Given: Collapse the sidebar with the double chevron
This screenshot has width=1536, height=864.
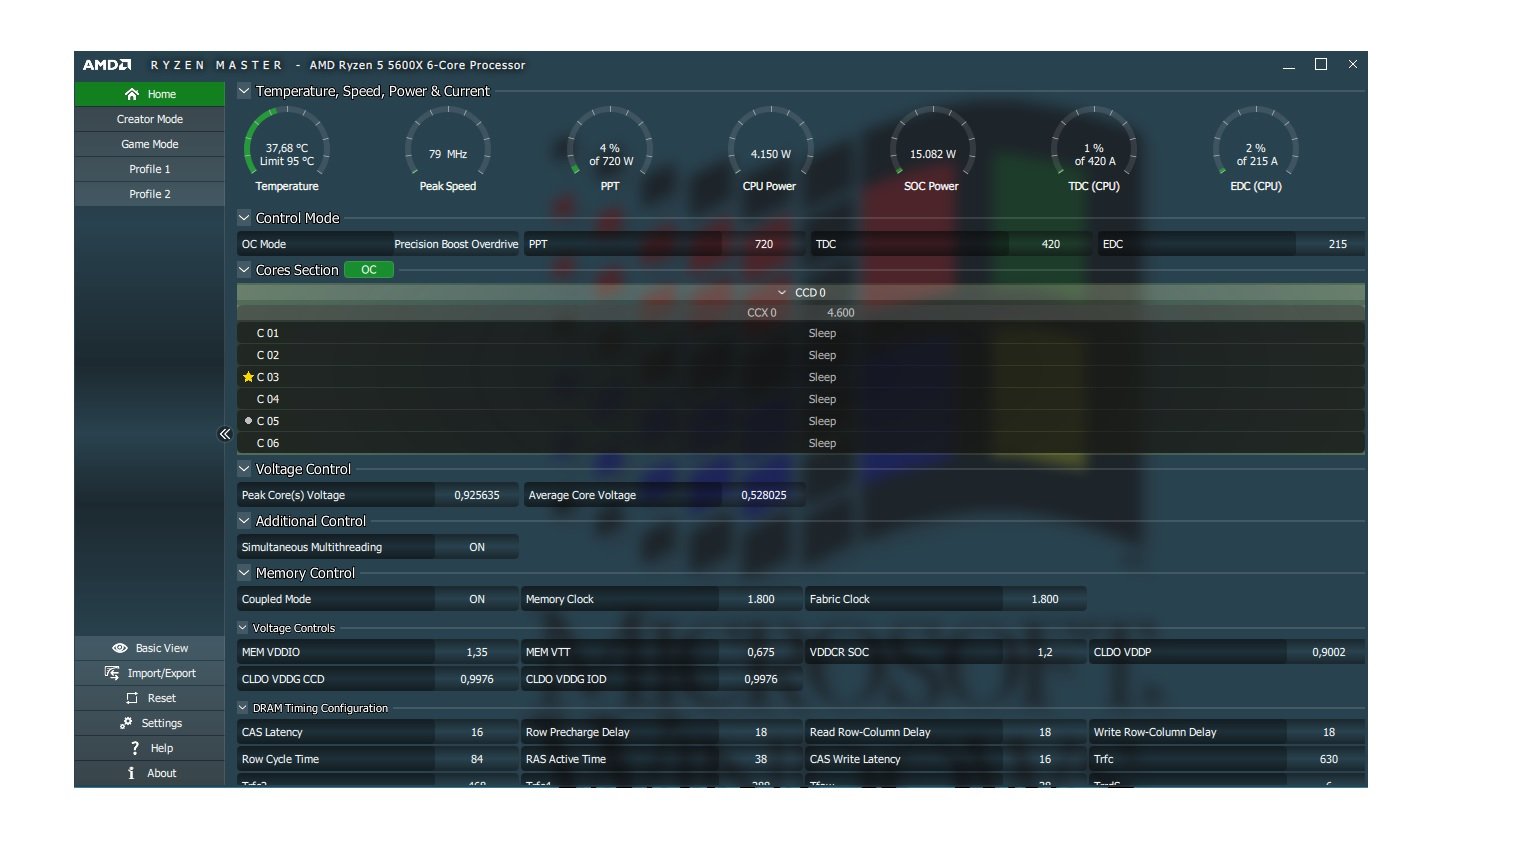Looking at the screenshot, I should click(x=225, y=434).
